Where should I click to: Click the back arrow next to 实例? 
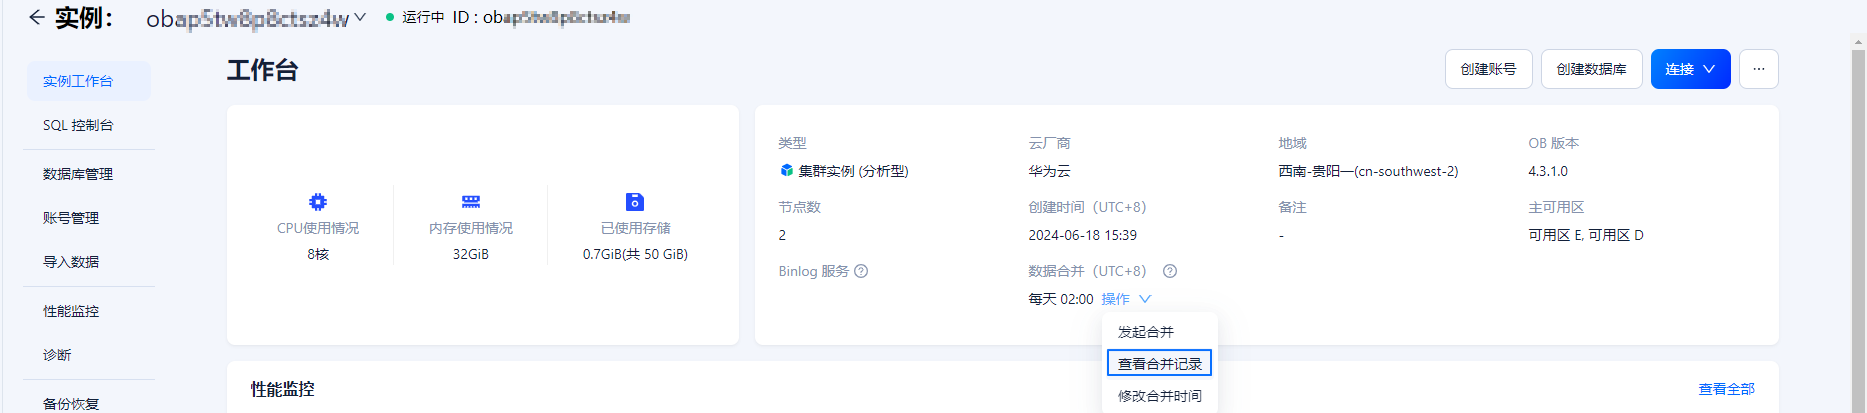37,17
